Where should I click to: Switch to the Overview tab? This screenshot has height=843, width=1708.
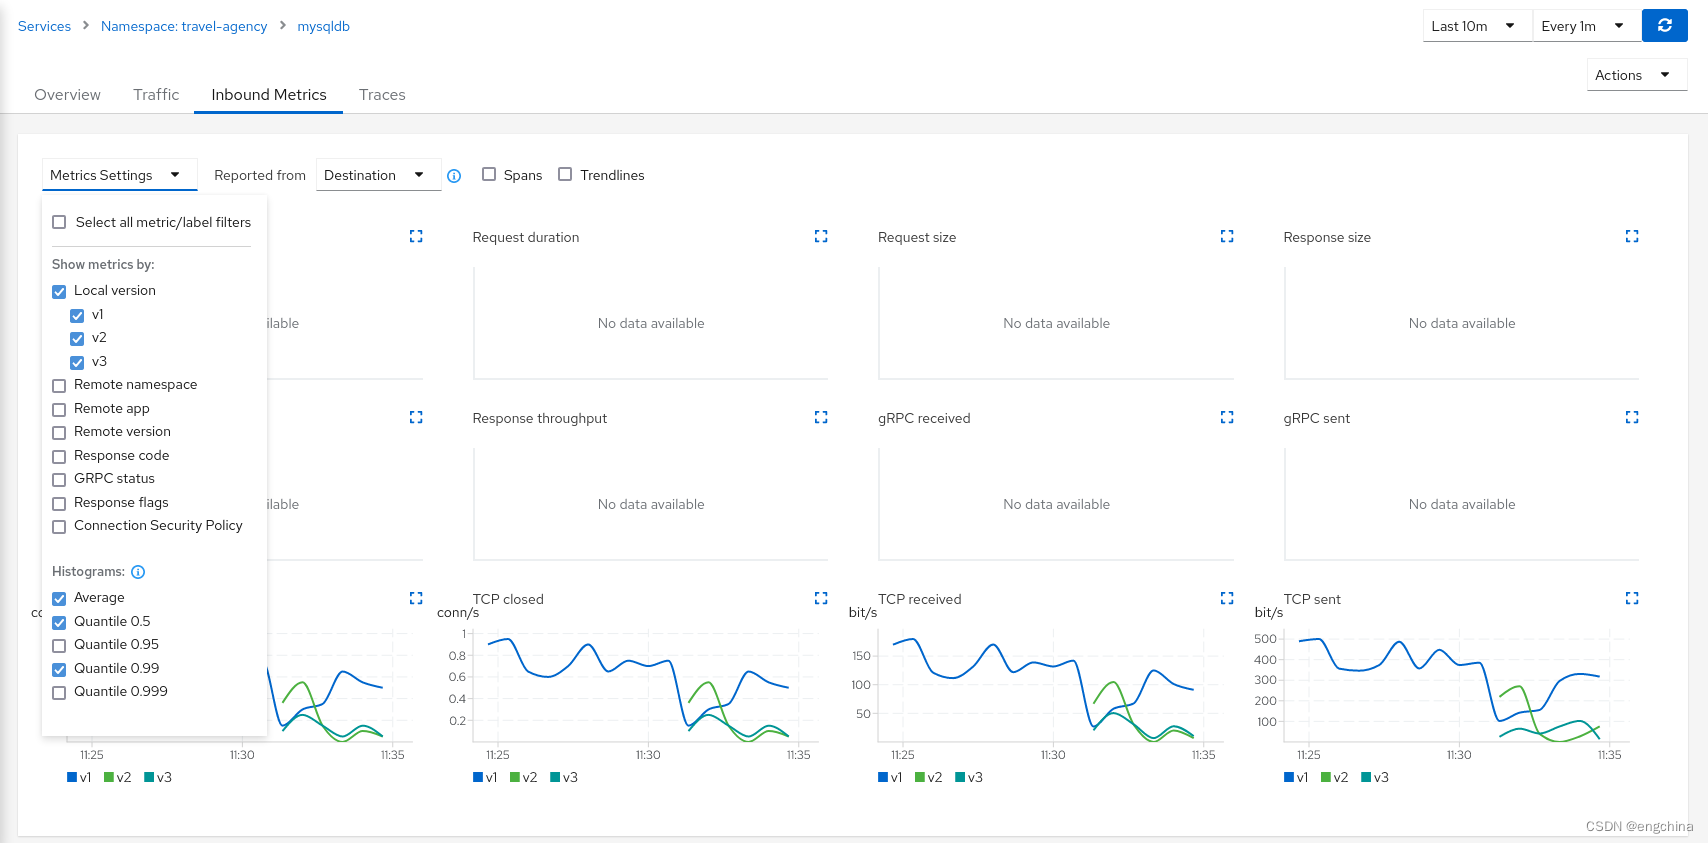pyautogui.click(x=67, y=95)
